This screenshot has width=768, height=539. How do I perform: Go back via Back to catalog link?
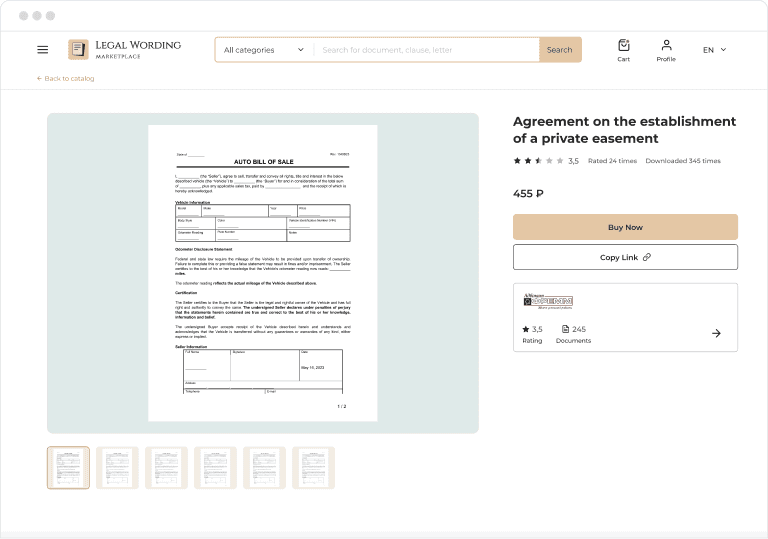66,78
